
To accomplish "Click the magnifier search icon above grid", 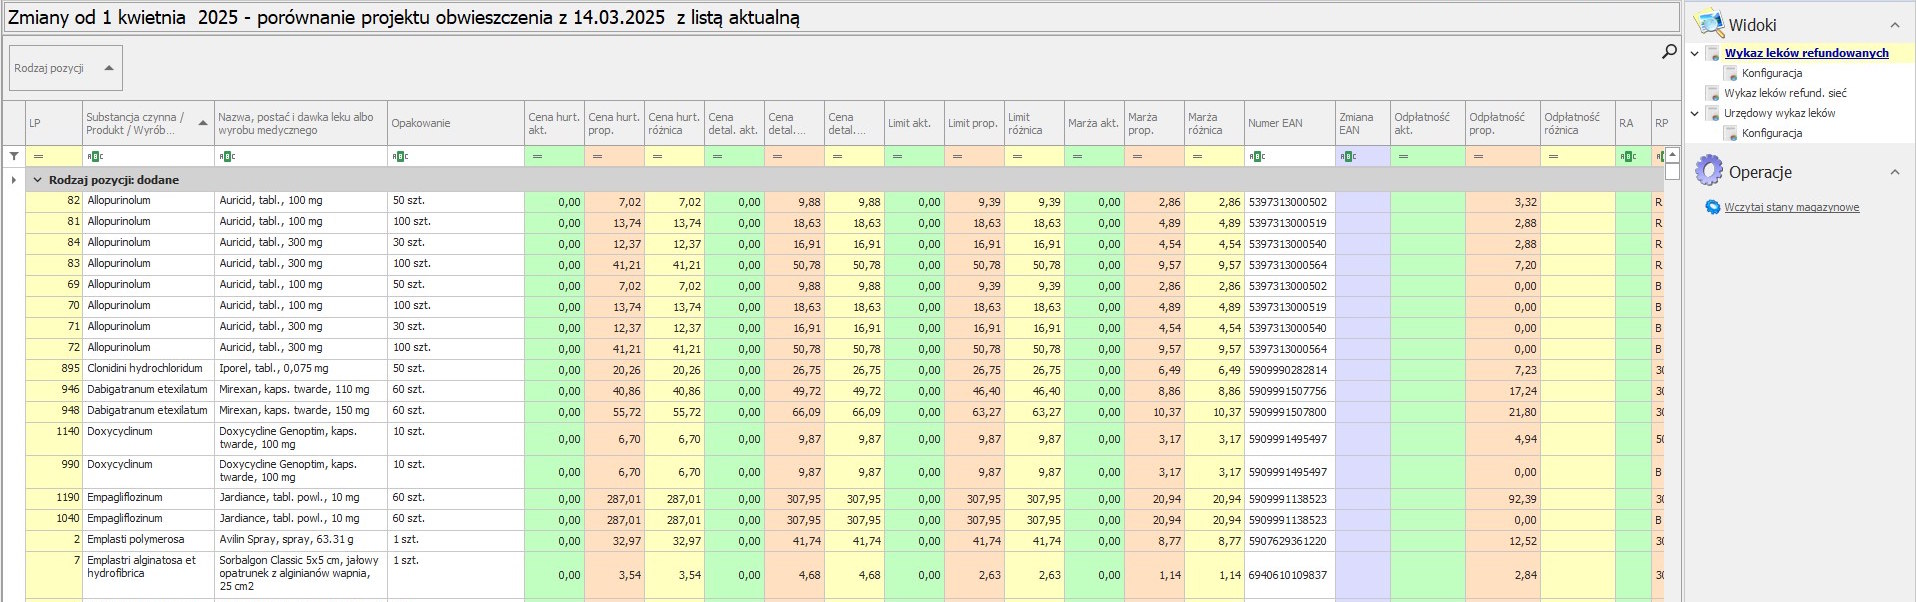I will click(x=1669, y=51).
